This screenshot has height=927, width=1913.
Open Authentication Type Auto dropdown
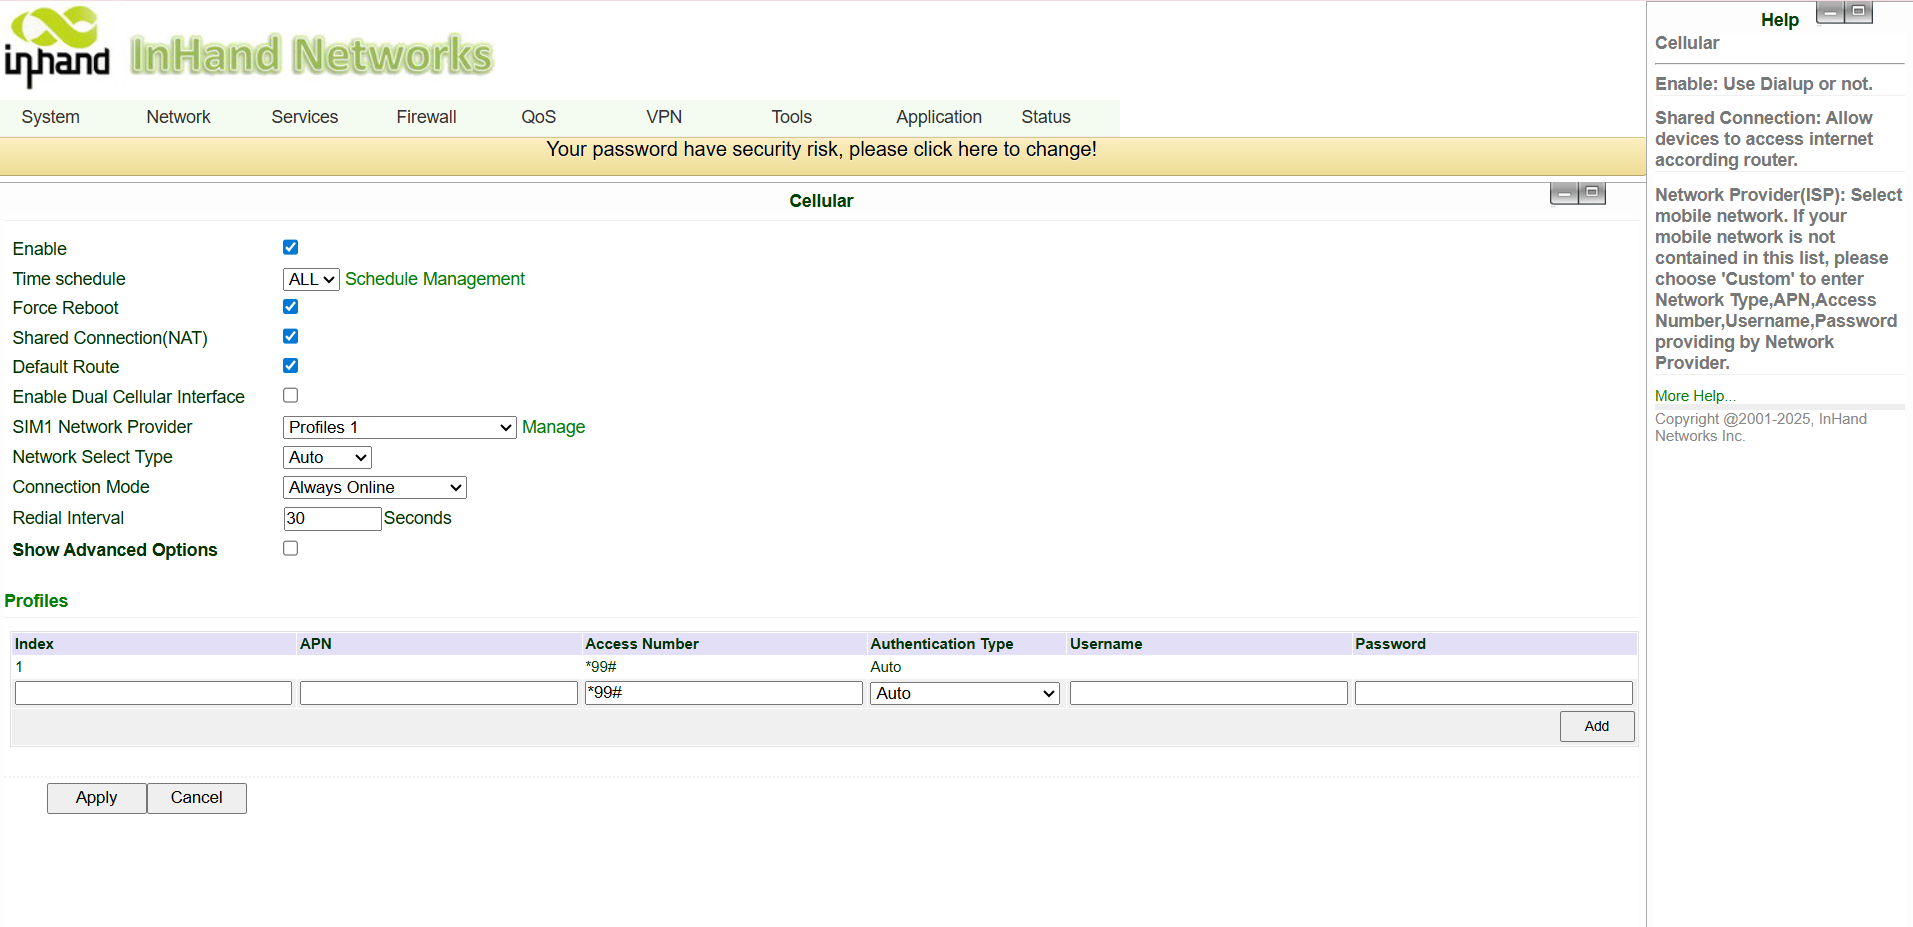click(x=965, y=693)
